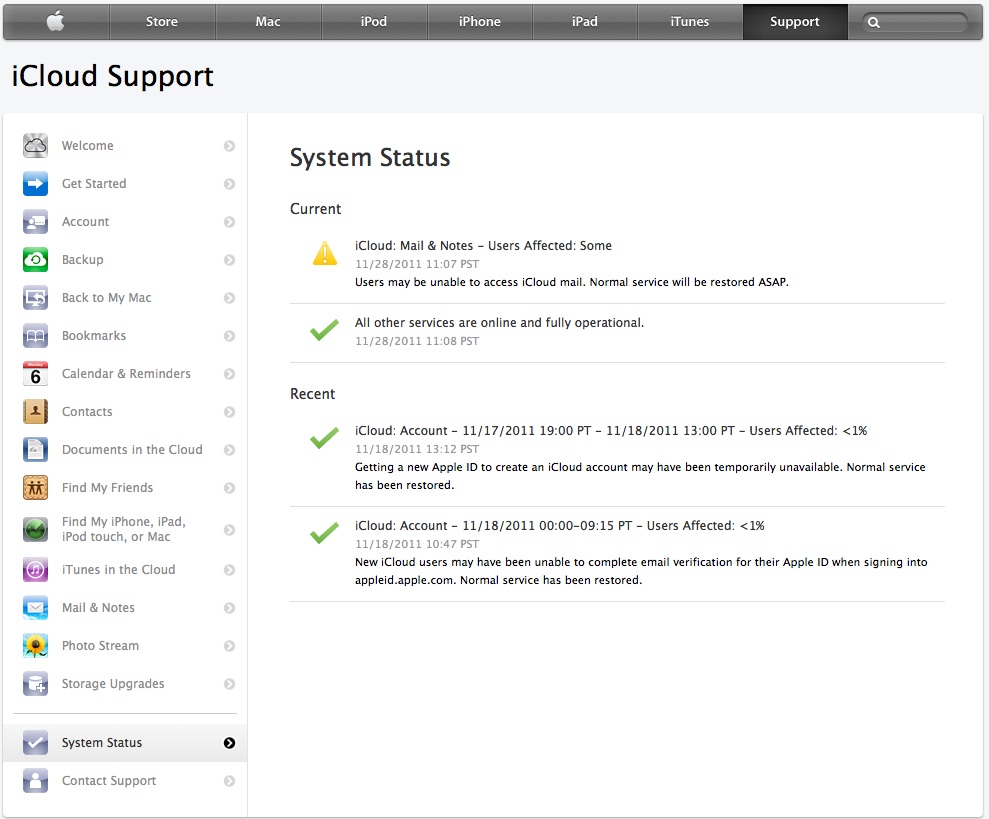Click the System Status checkmark icon in sidebar
Viewport: 989px width, 819px height.
[35, 743]
